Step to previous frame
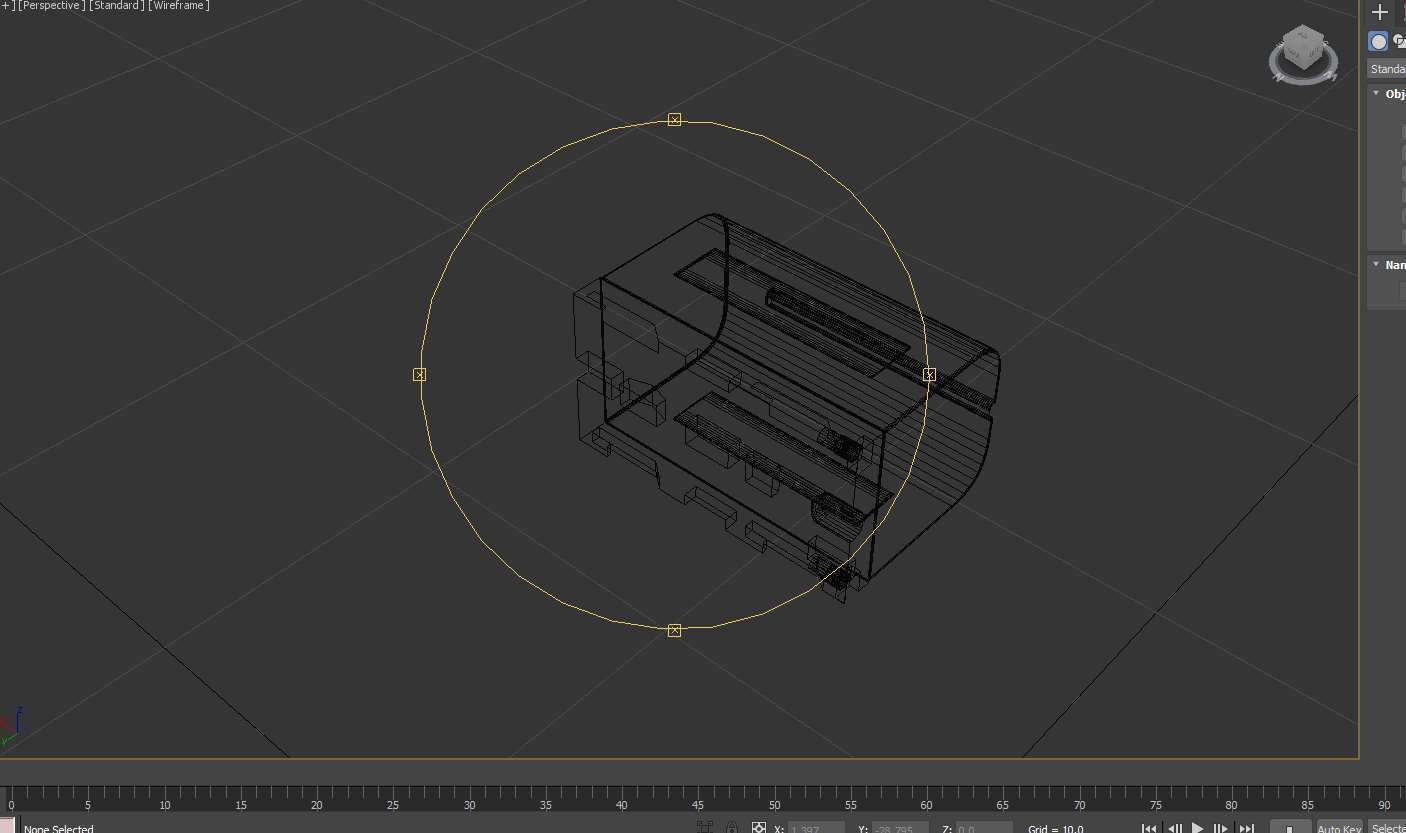The height and width of the screenshot is (833, 1406). 1175,828
